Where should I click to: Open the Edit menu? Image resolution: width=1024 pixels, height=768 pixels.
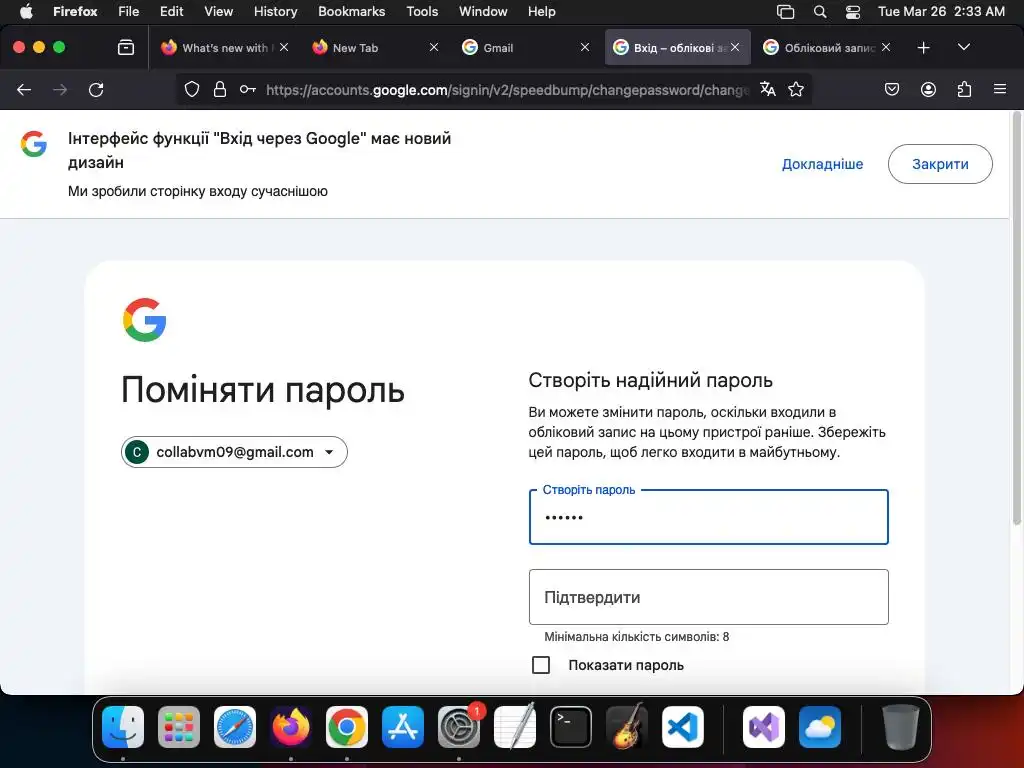171,11
